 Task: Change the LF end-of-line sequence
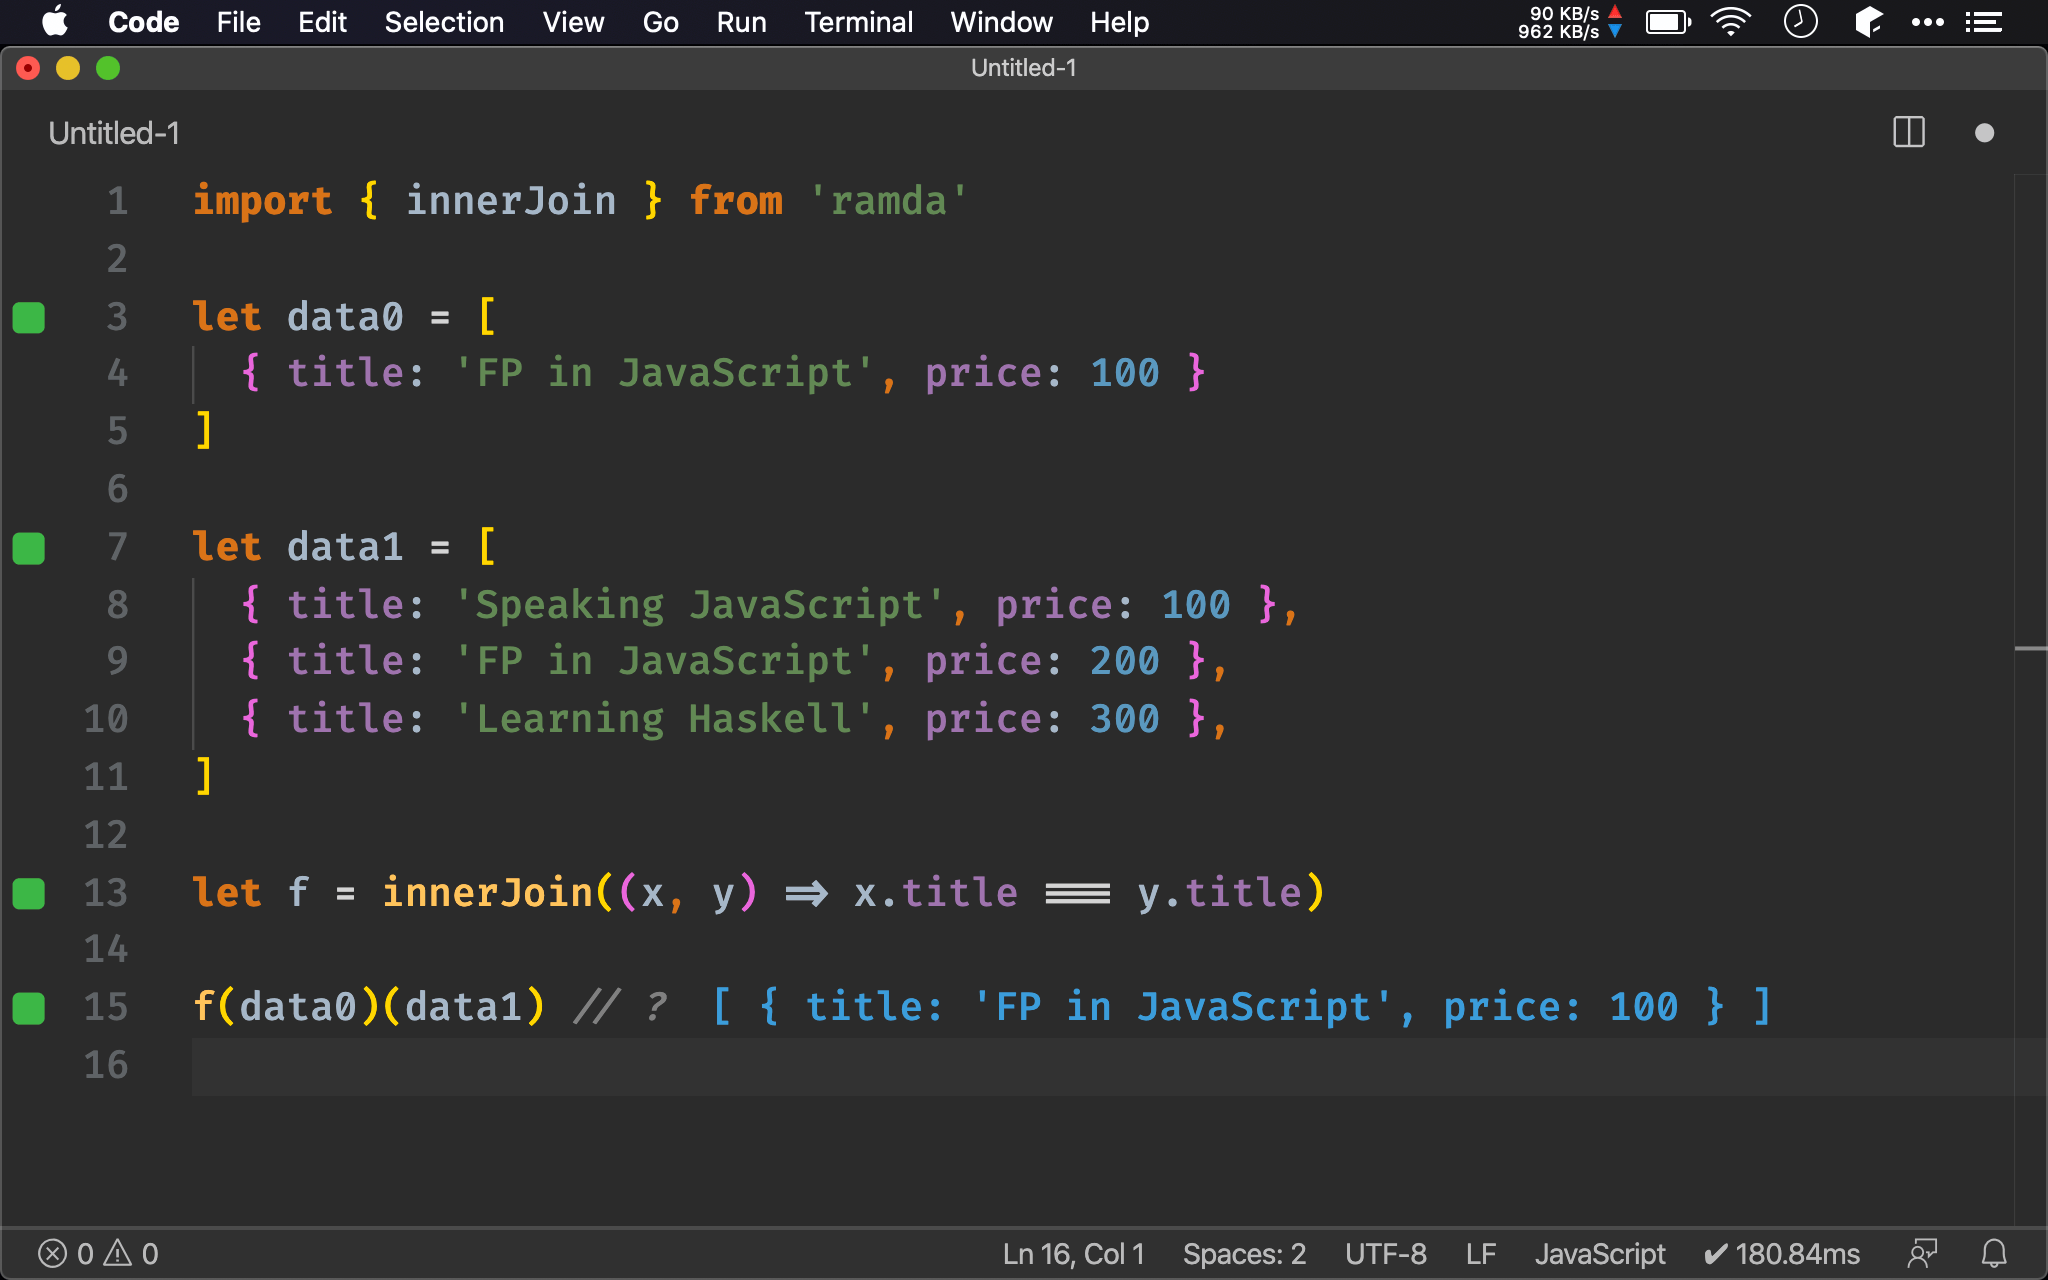point(1480,1254)
